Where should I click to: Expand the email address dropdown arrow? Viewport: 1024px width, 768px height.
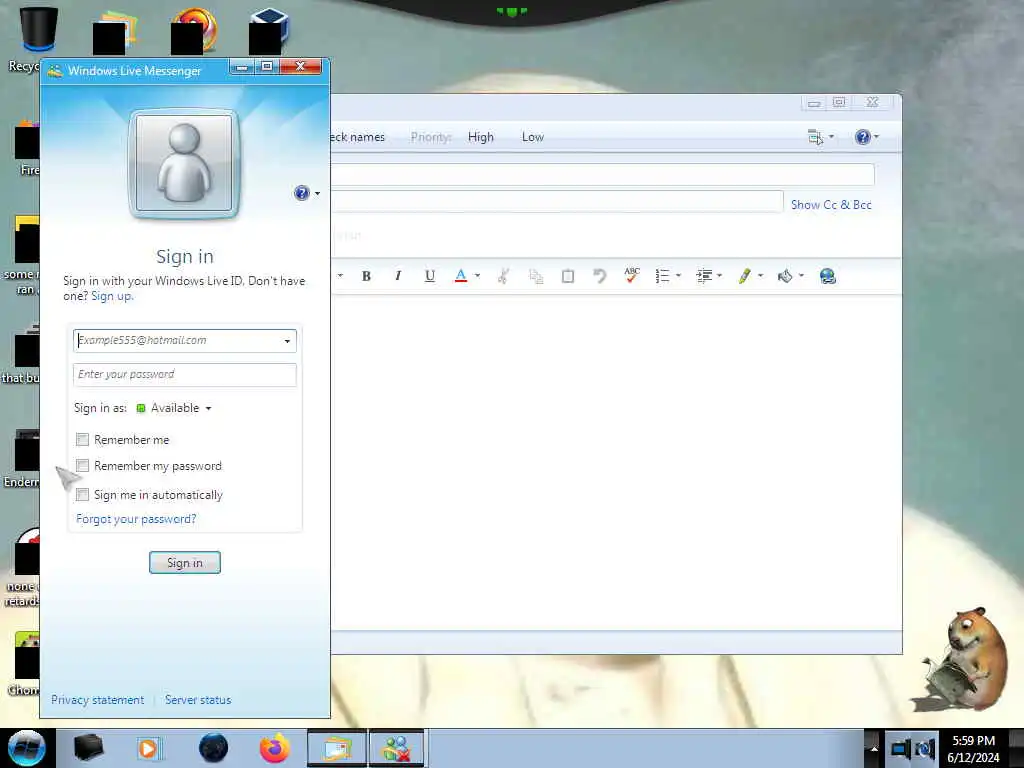(x=287, y=341)
